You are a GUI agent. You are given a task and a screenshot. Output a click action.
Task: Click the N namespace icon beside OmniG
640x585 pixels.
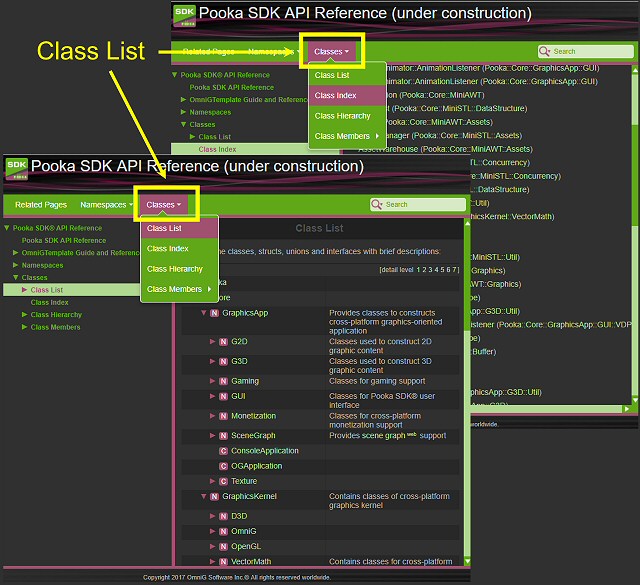click(x=223, y=532)
